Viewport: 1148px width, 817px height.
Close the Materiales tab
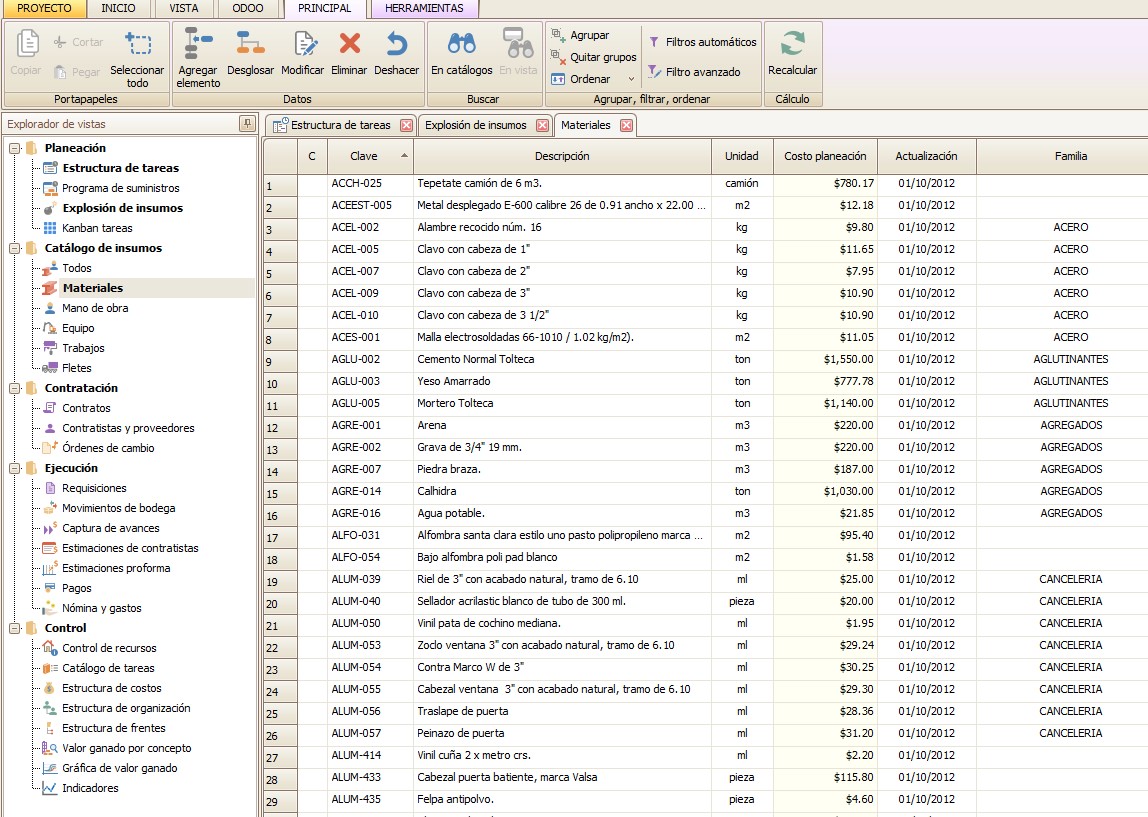(627, 125)
